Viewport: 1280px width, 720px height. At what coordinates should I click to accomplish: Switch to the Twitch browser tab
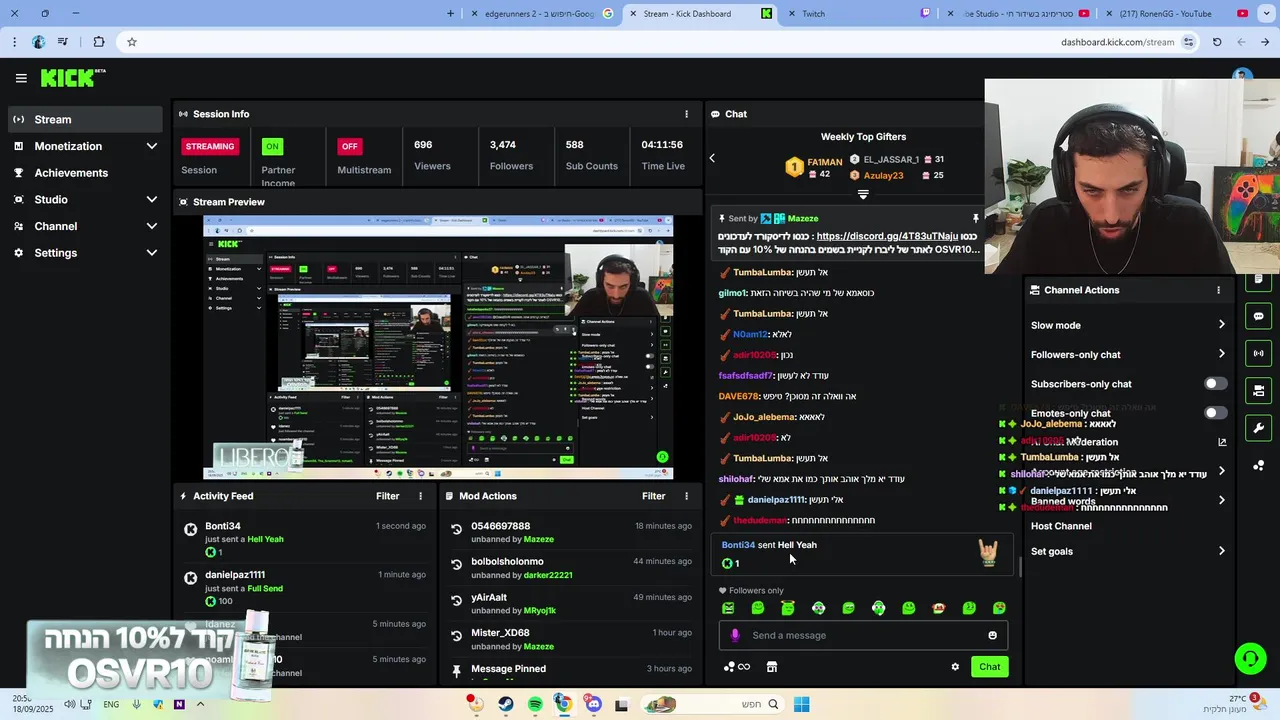(860, 14)
